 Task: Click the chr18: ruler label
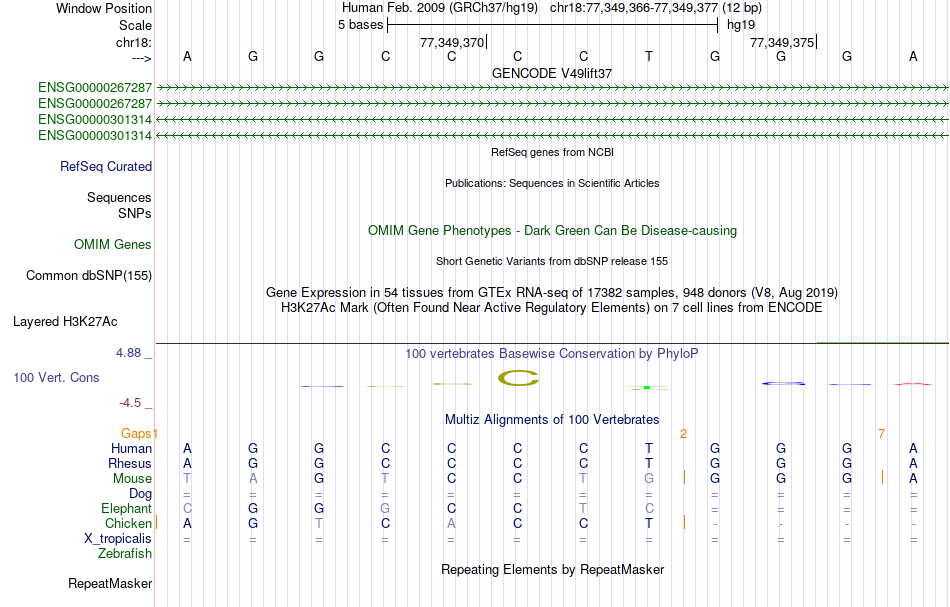[x=134, y=42]
